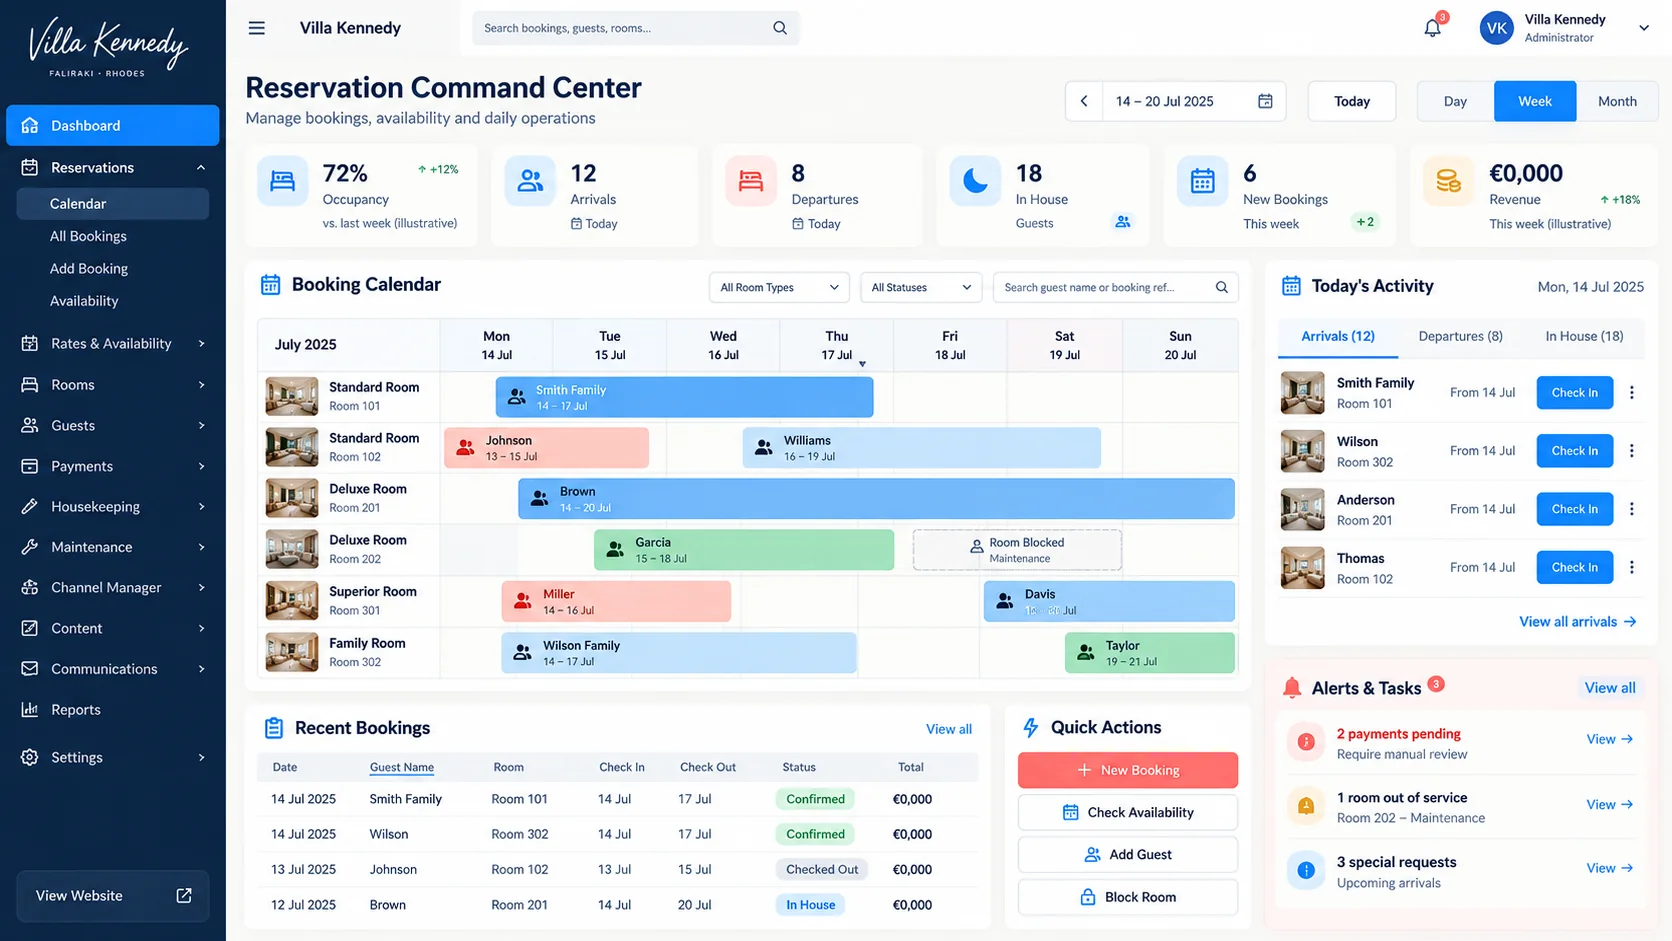Click the guest name search field
The width and height of the screenshot is (1672, 941).
point(1115,287)
